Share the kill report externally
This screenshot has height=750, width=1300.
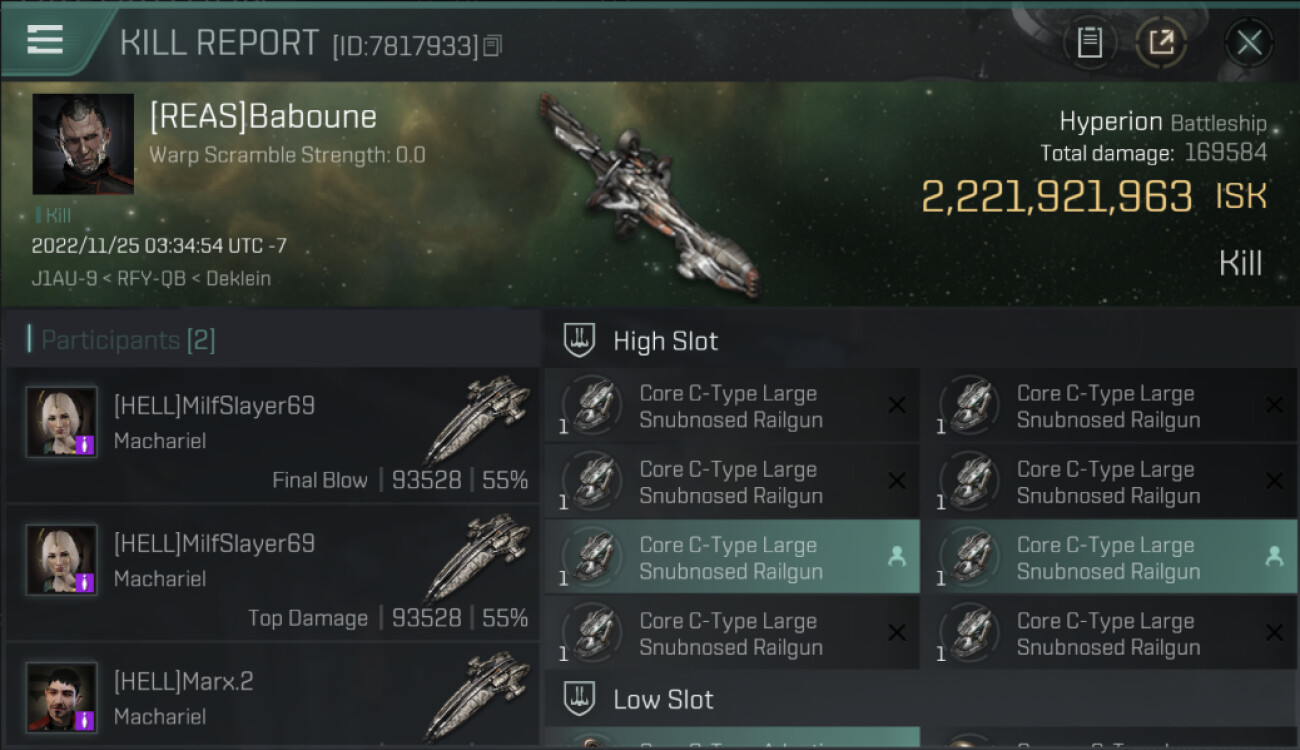[x=1160, y=43]
